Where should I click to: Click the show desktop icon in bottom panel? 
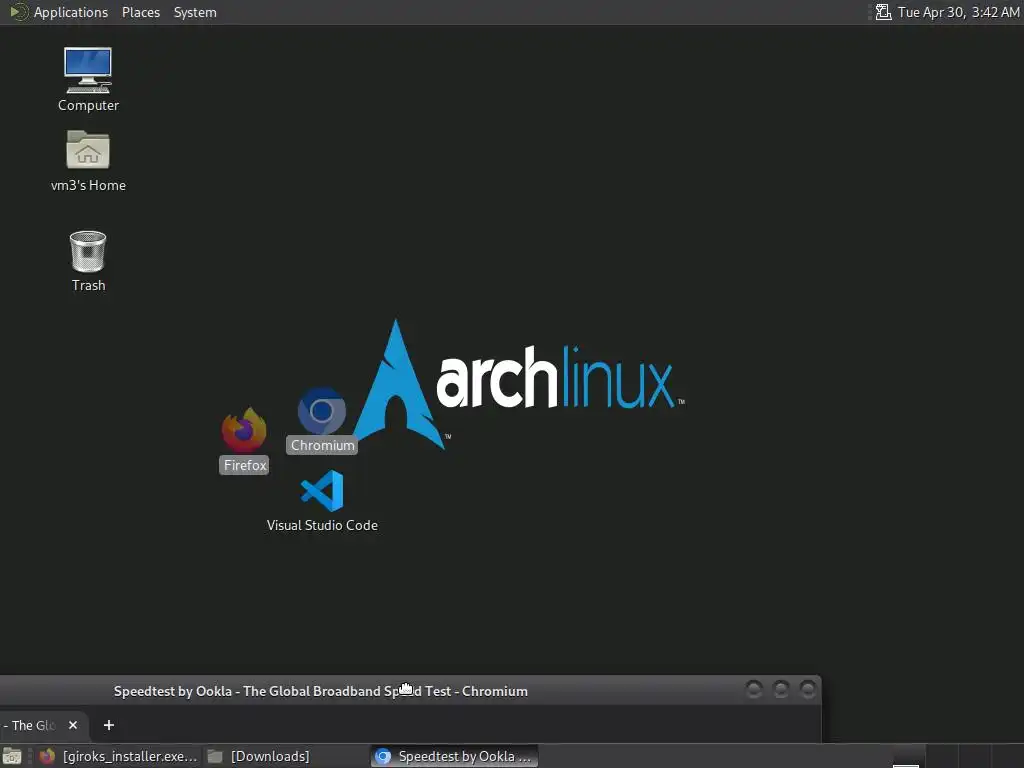click(12, 756)
